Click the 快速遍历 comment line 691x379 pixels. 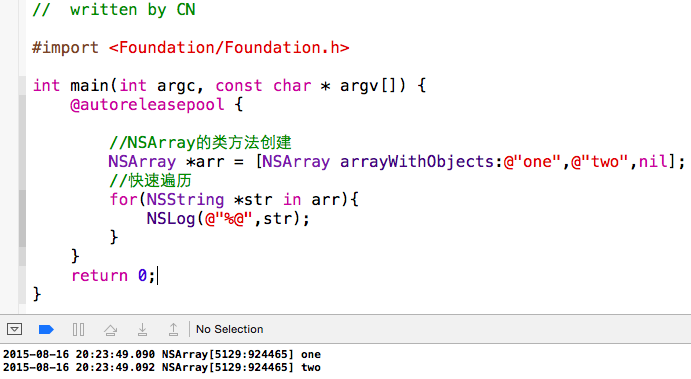click(x=150, y=180)
